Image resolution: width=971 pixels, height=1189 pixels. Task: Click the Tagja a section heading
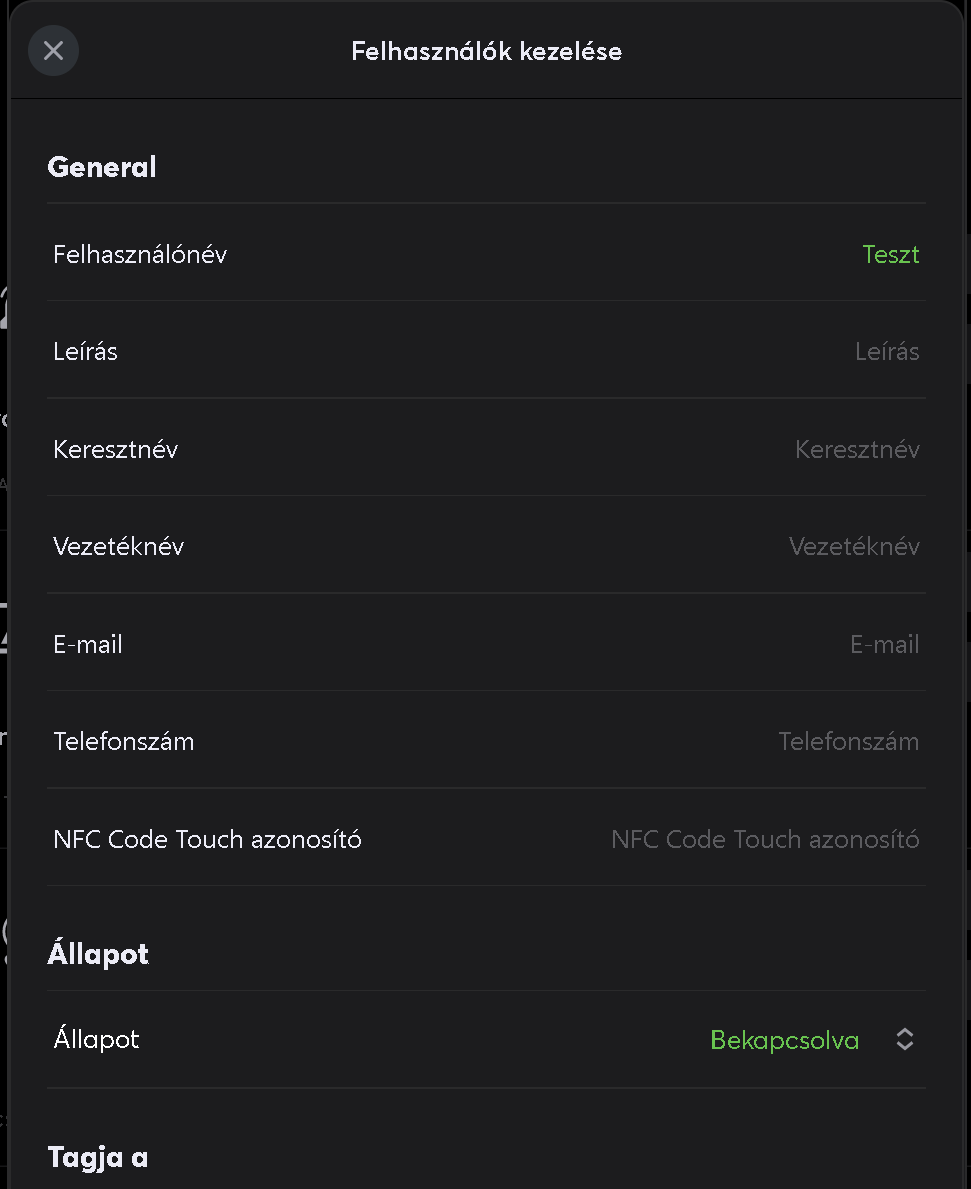98,1158
